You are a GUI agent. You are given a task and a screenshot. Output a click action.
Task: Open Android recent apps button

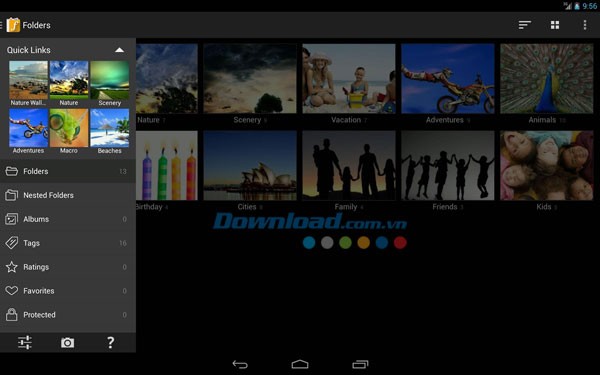(x=360, y=364)
